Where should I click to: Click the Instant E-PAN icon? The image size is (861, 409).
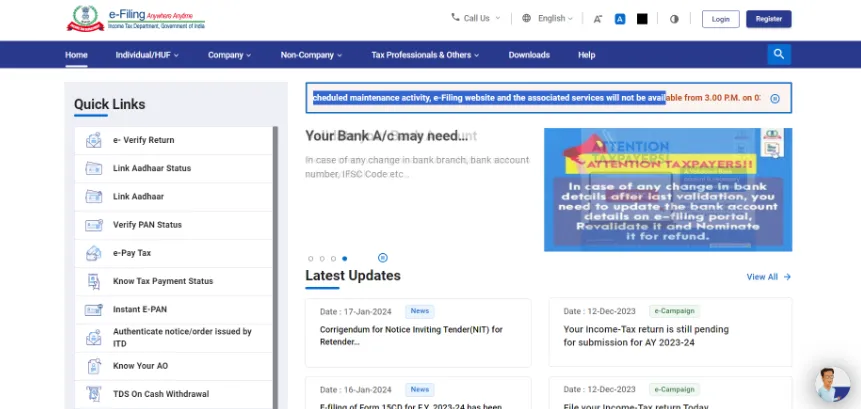93,310
